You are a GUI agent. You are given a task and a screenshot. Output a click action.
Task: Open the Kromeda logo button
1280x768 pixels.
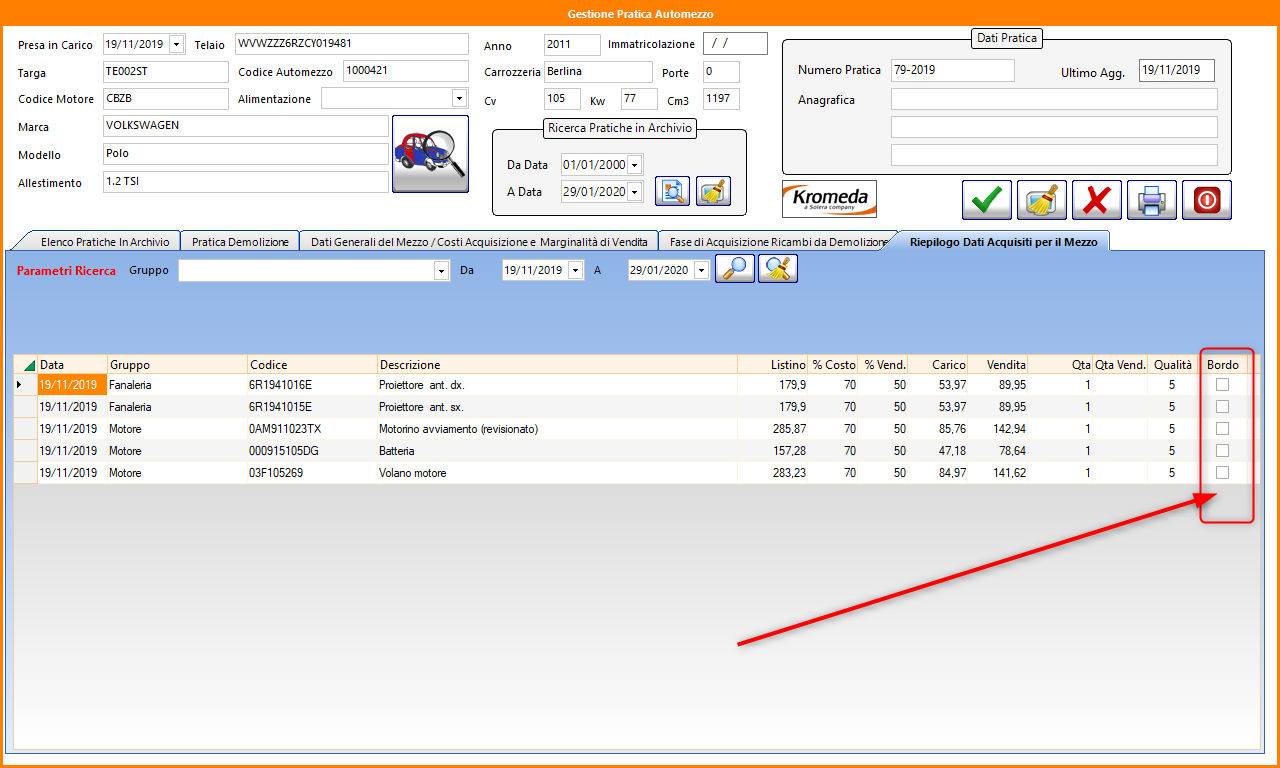pos(829,199)
